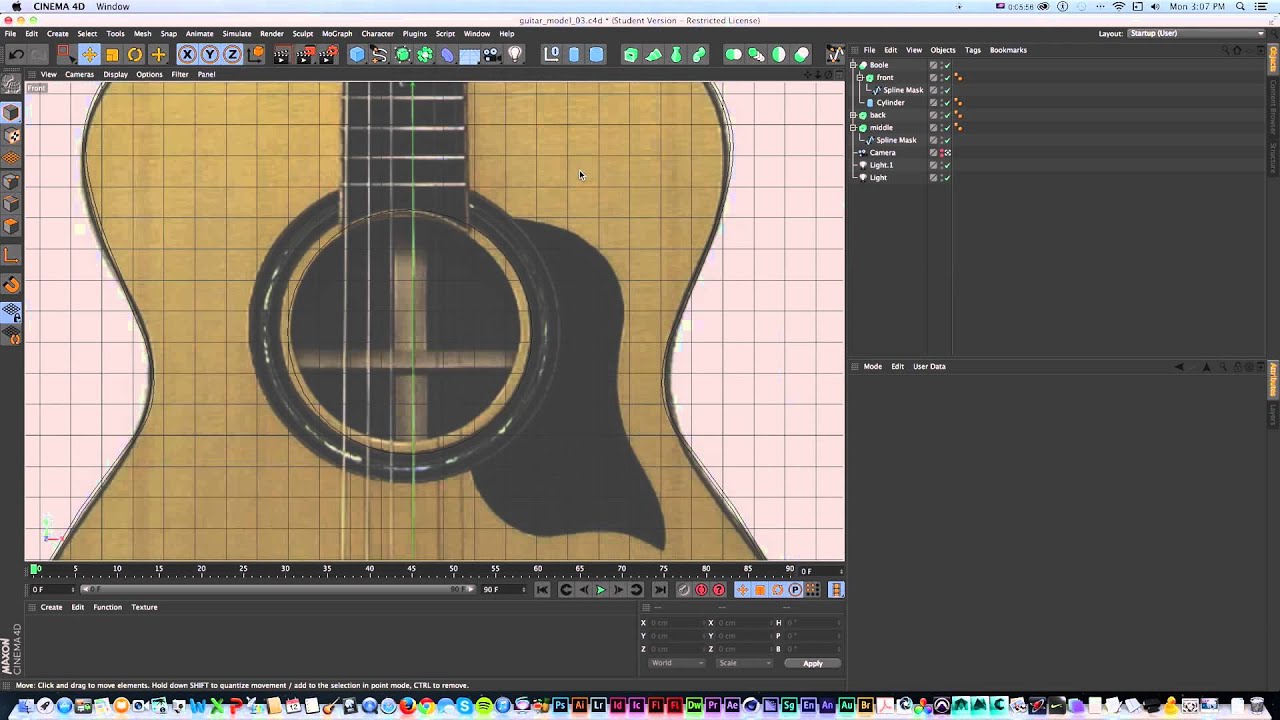This screenshot has width=1280, height=720.
Task: Open the Floor scene object icon
Action: tap(469, 55)
